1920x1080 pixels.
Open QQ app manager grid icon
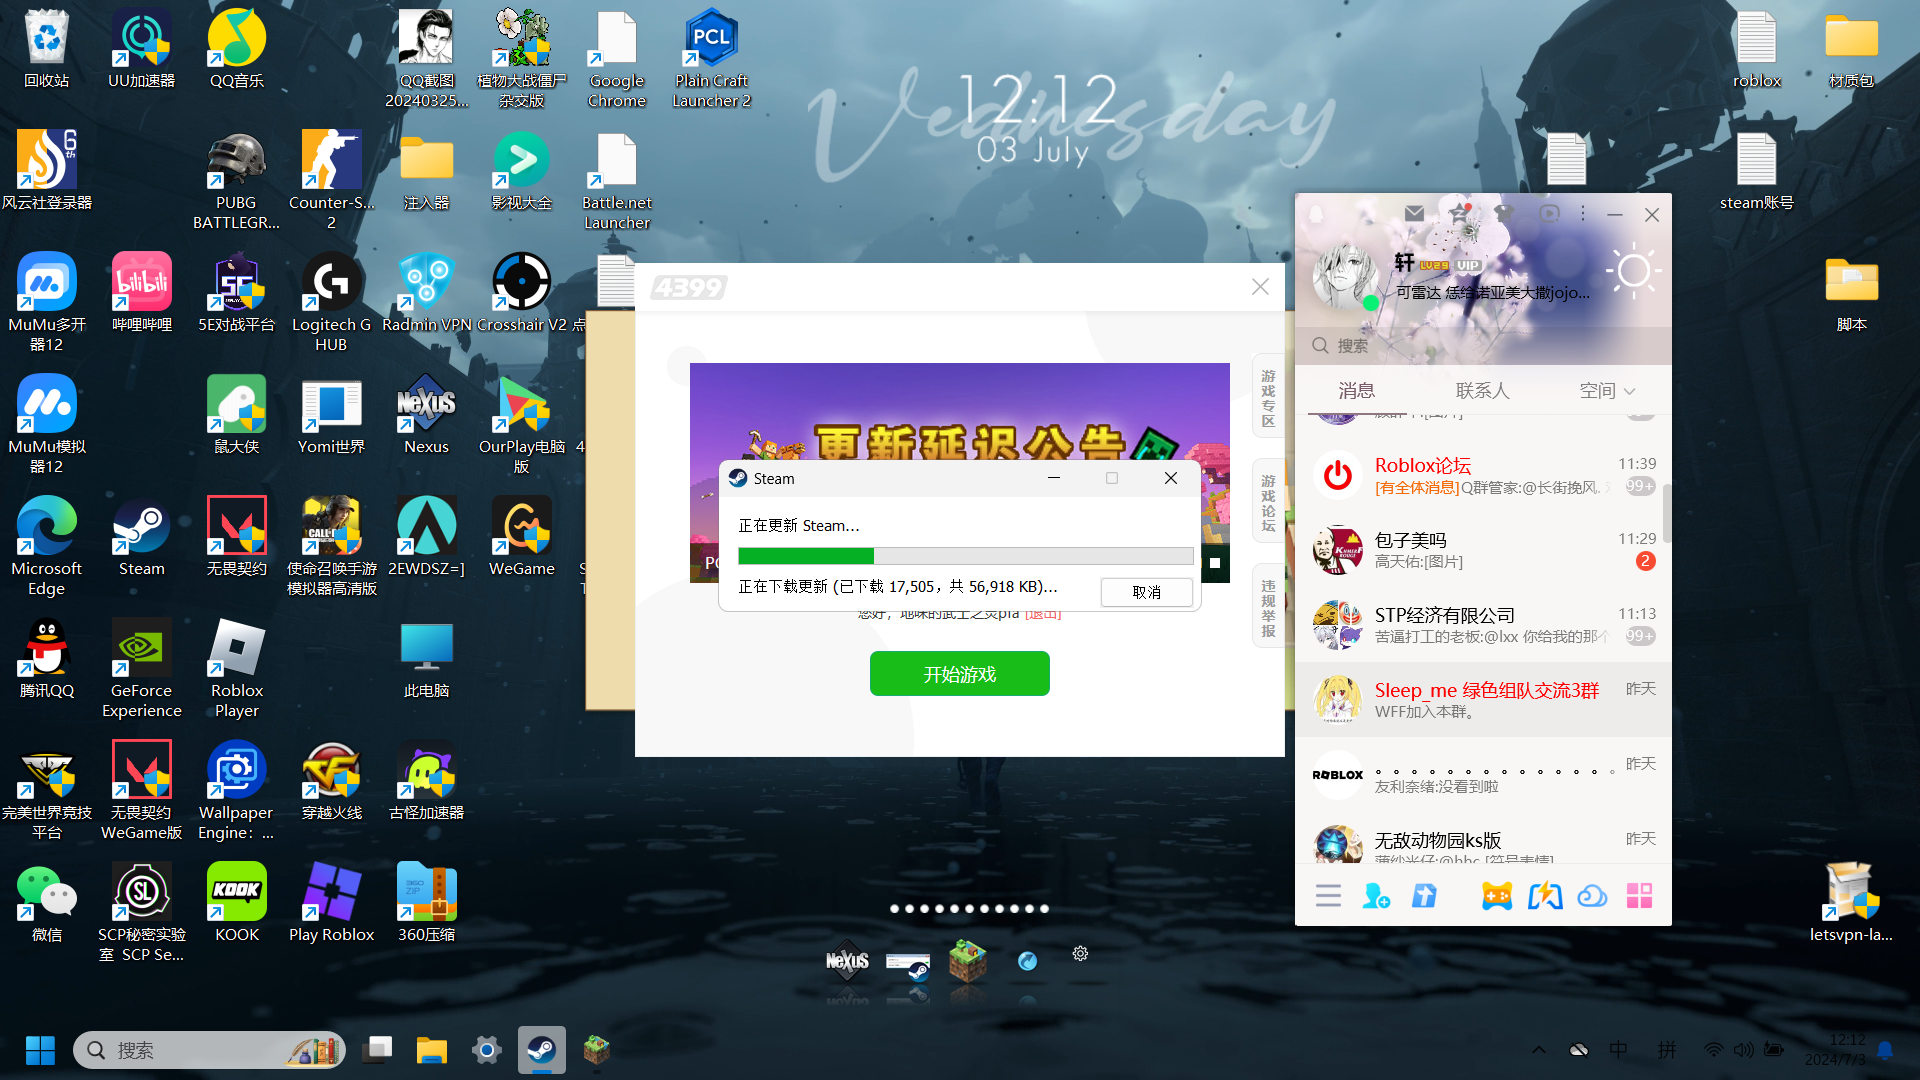tap(1639, 896)
